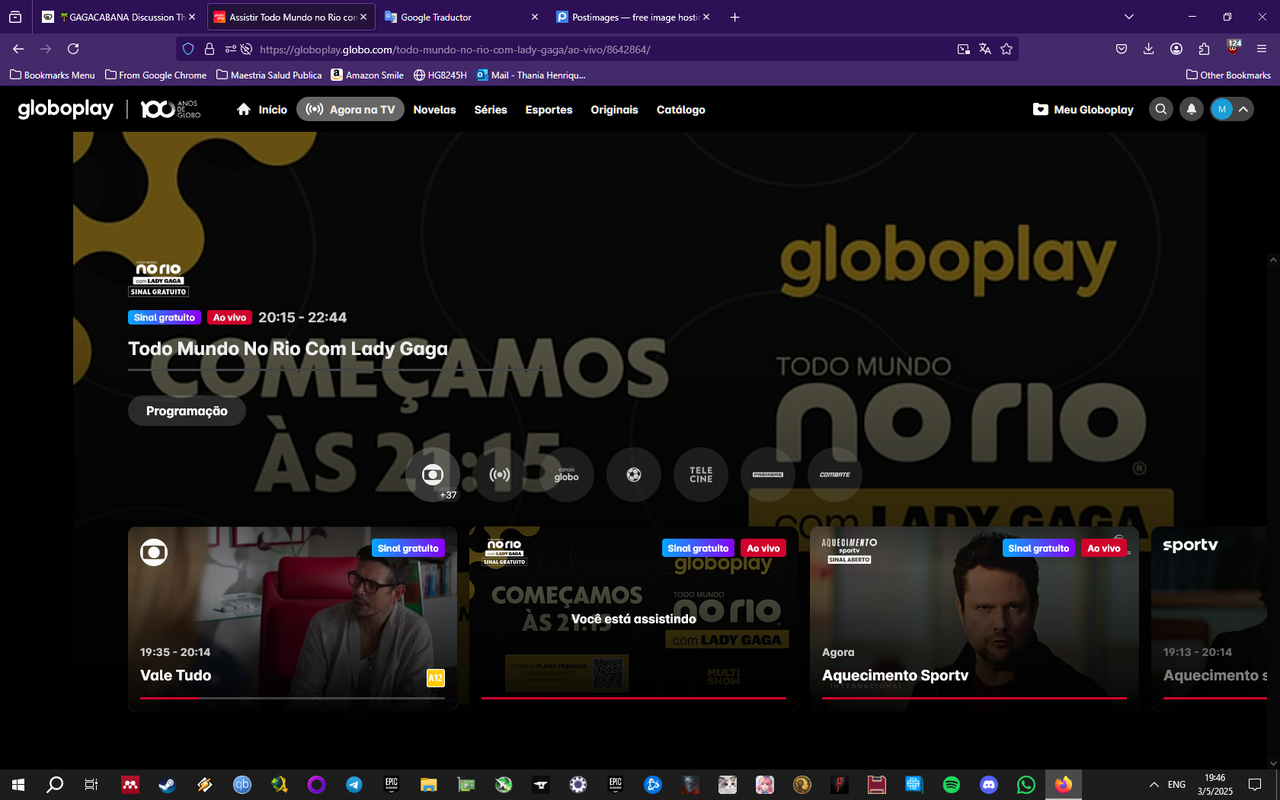Open the Bookmarks Menu folder
1280x800 pixels.
[x=52, y=75]
